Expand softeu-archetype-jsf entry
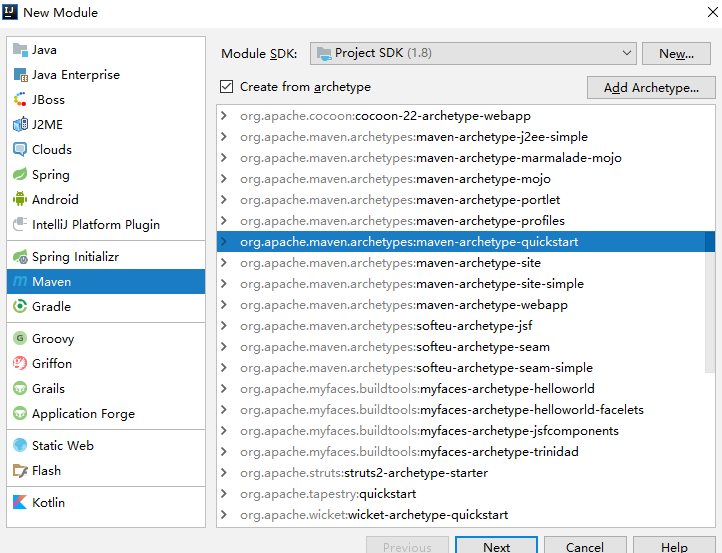This screenshot has height=553, width=722. point(224,326)
